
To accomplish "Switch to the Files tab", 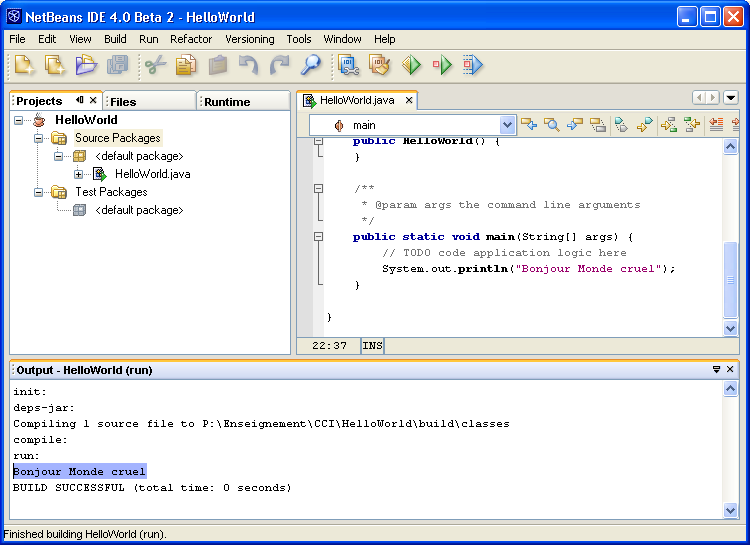I will [x=150, y=101].
